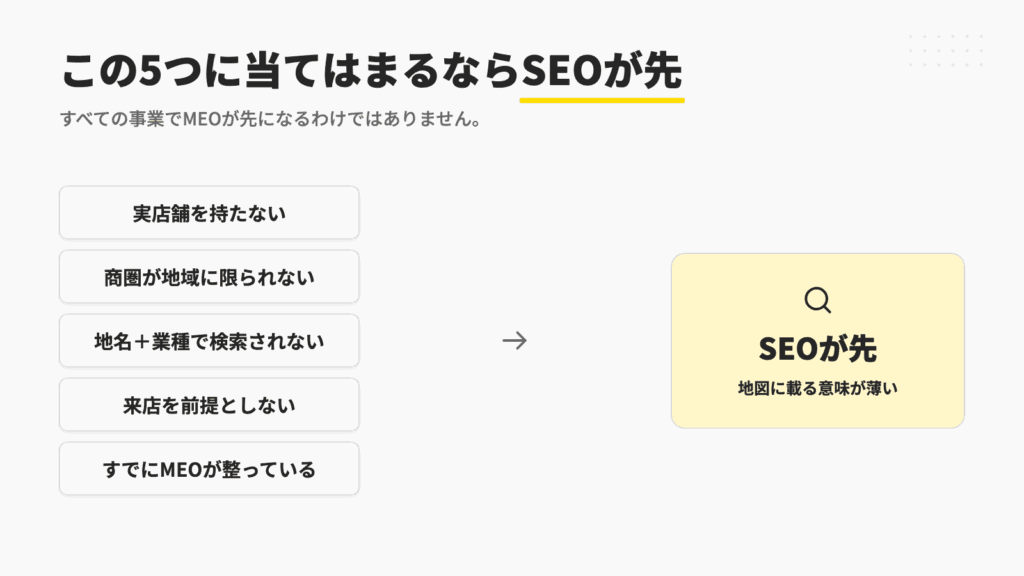
Task: Click the yellow card's empty bottom area
Action: pyautogui.click(x=818, y=413)
